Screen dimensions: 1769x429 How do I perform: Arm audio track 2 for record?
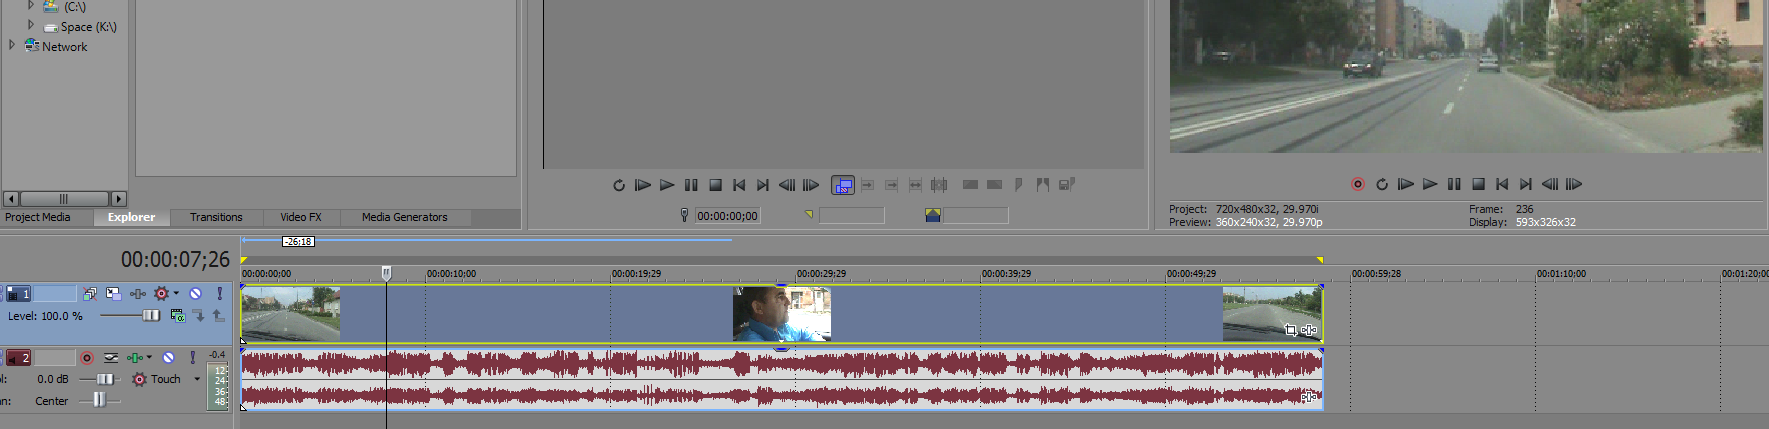pos(87,358)
